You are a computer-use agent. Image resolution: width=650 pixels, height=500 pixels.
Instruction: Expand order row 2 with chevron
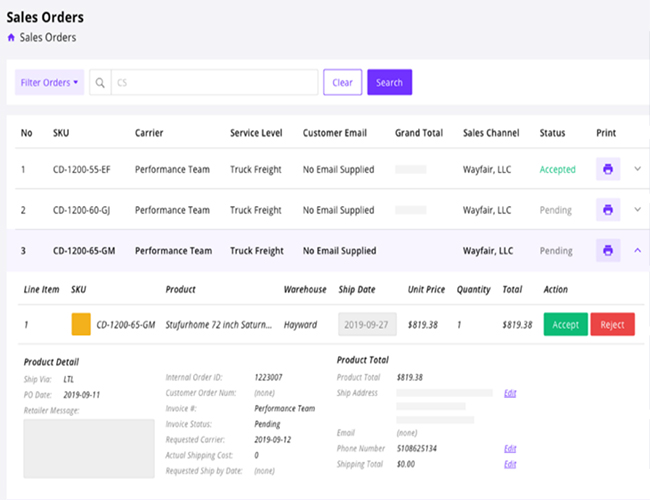pyautogui.click(x=638, y=210)
